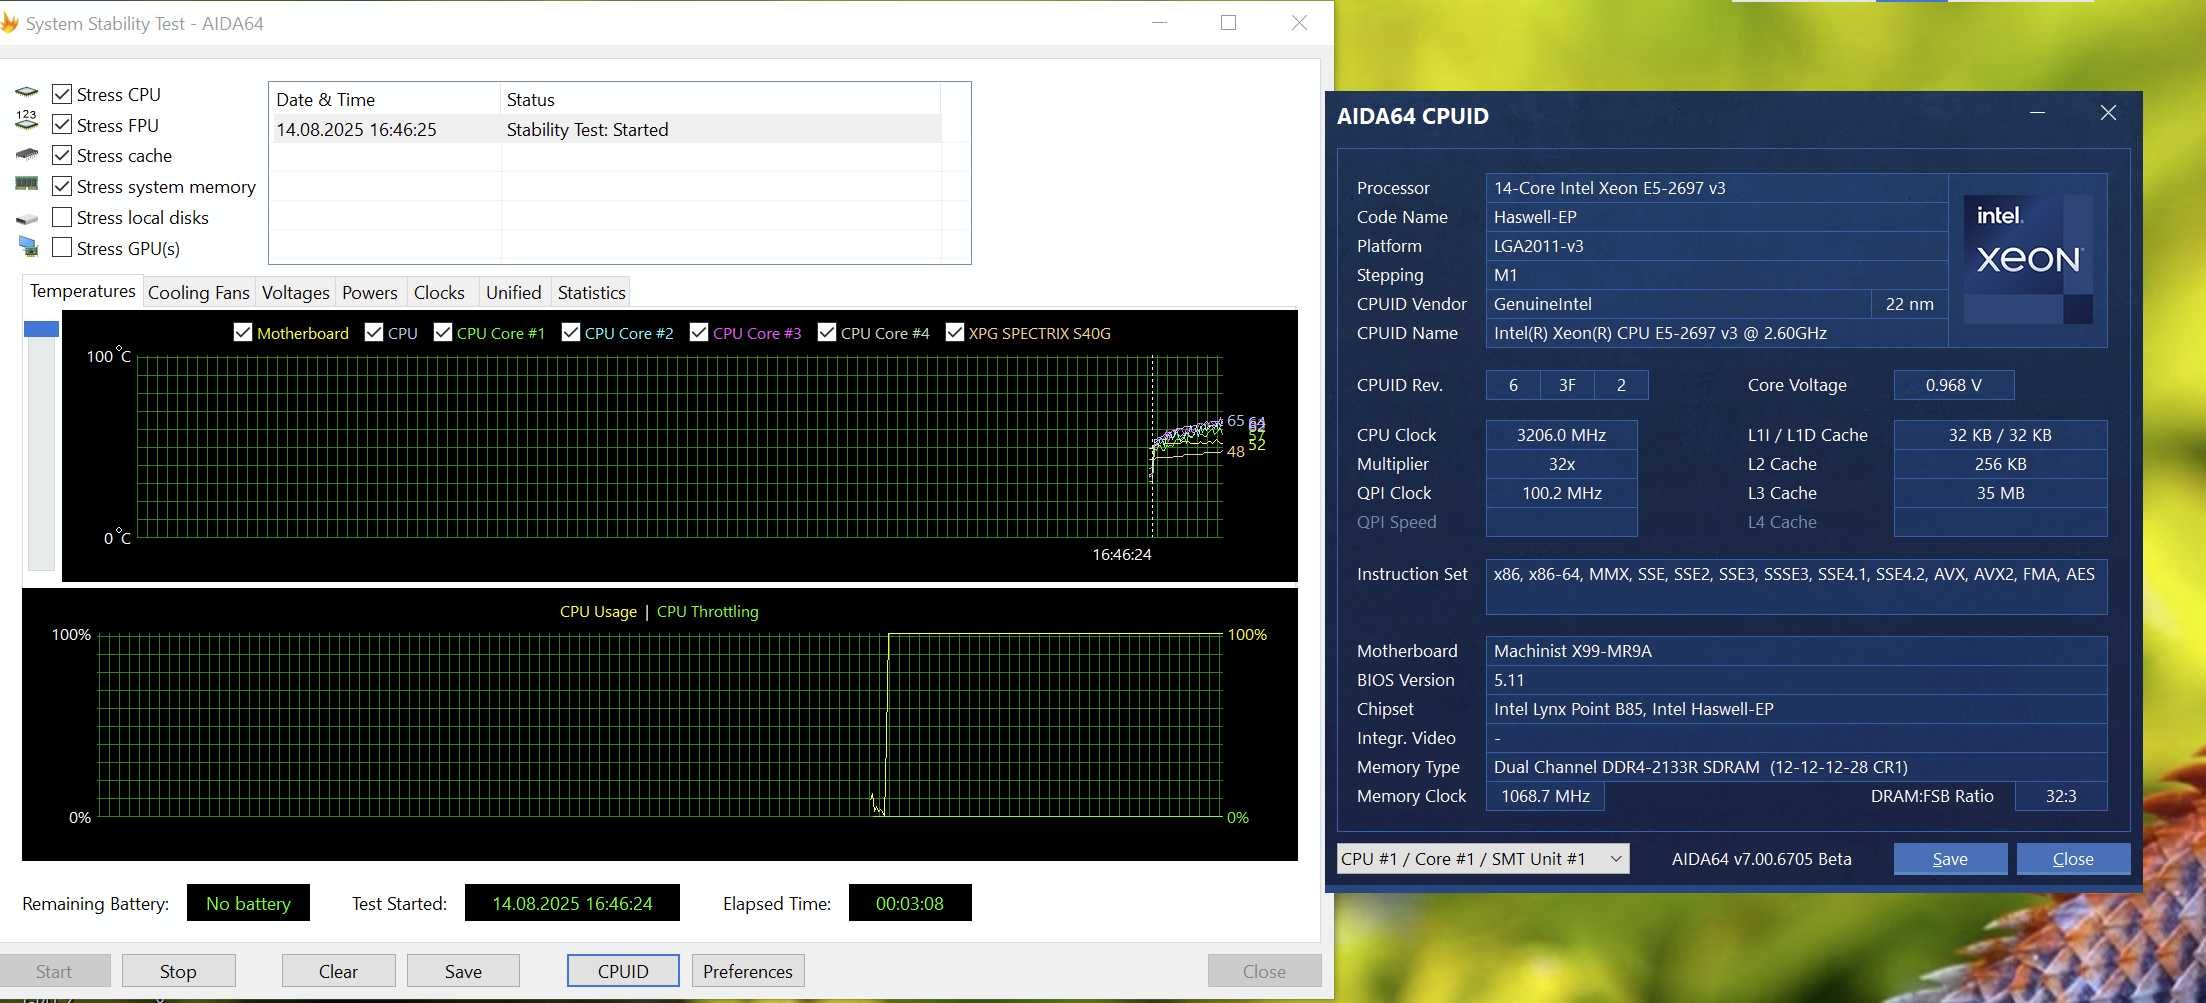Click Save in Stability Test window
Viewport: 2206px width, 1003px height.
coord(463,971)
